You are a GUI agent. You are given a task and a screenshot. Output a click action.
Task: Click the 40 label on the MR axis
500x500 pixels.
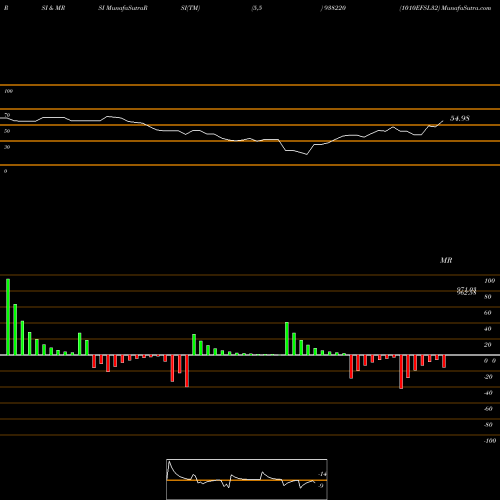(x=488, y=329)
